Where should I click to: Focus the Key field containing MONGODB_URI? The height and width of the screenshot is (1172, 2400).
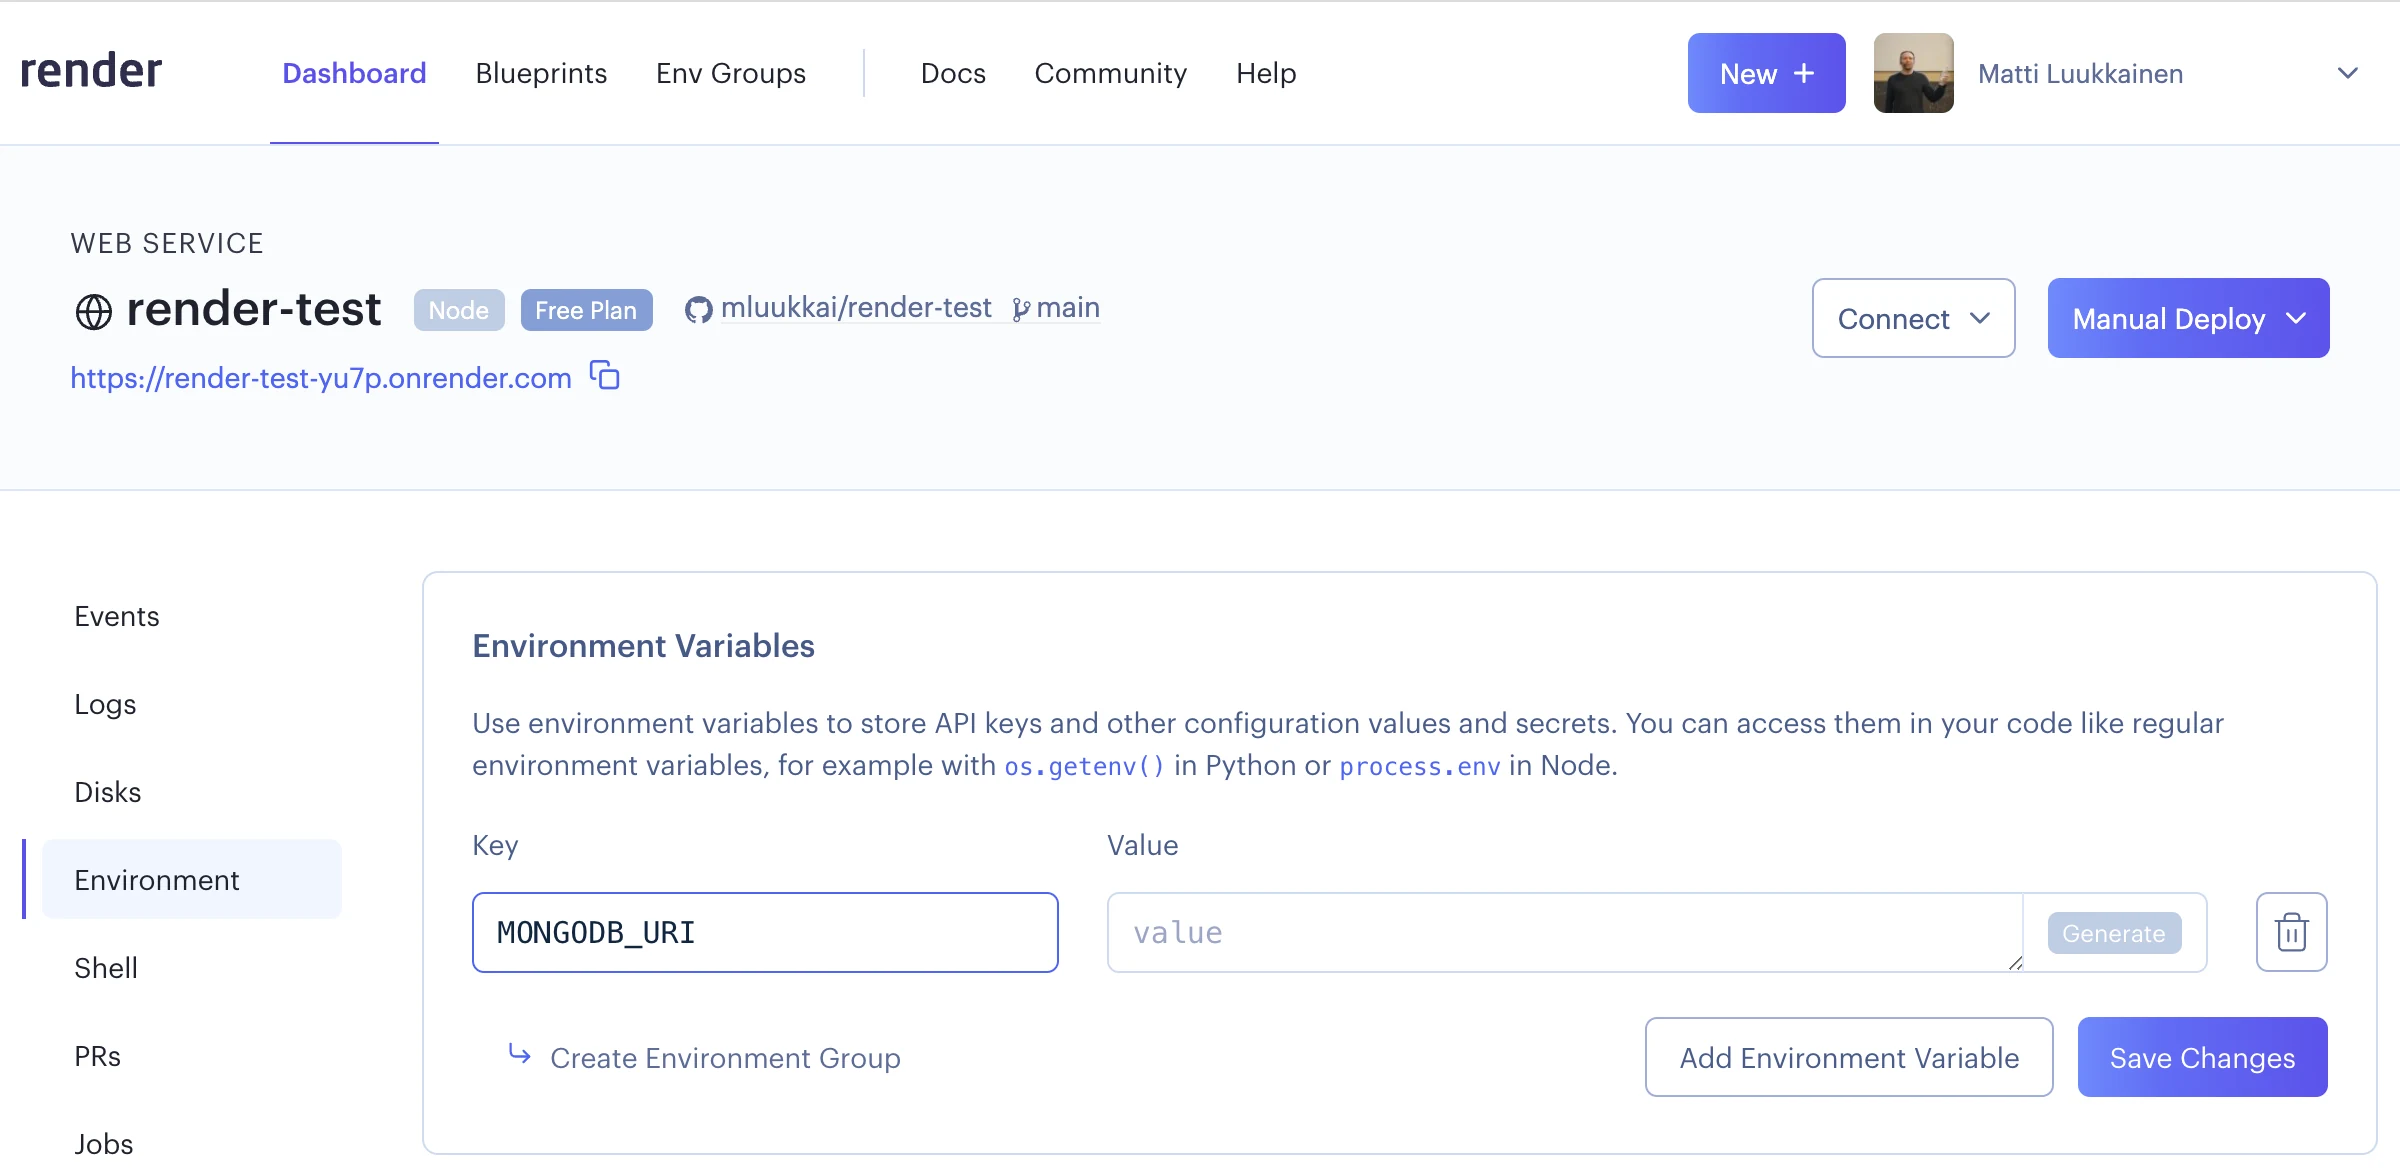(765, 932)
